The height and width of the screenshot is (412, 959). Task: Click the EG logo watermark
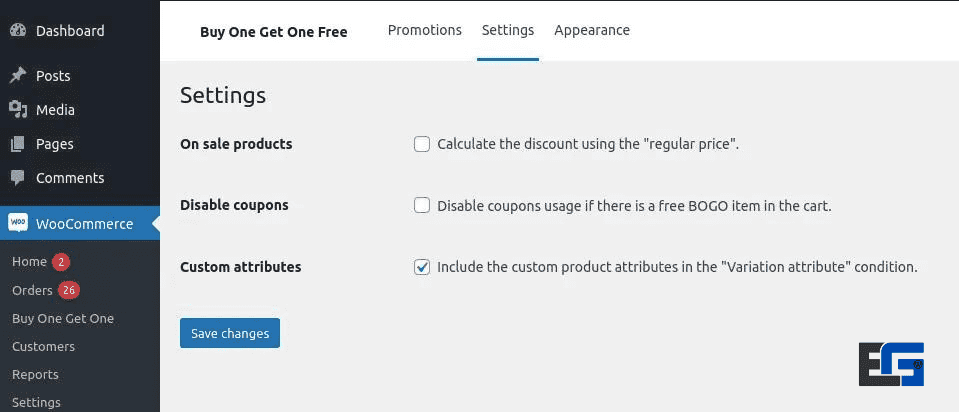(891, 364)
